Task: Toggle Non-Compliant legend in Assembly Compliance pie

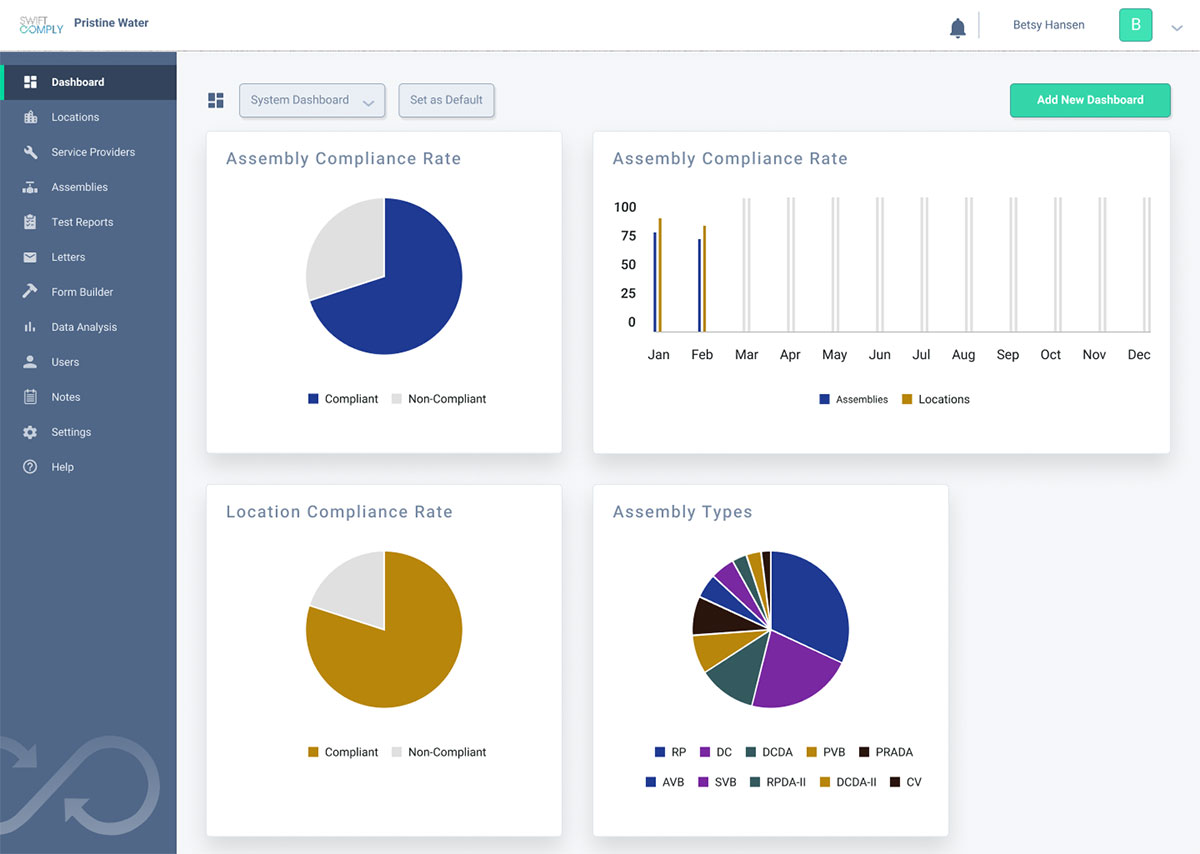Action: click(437, 399)
